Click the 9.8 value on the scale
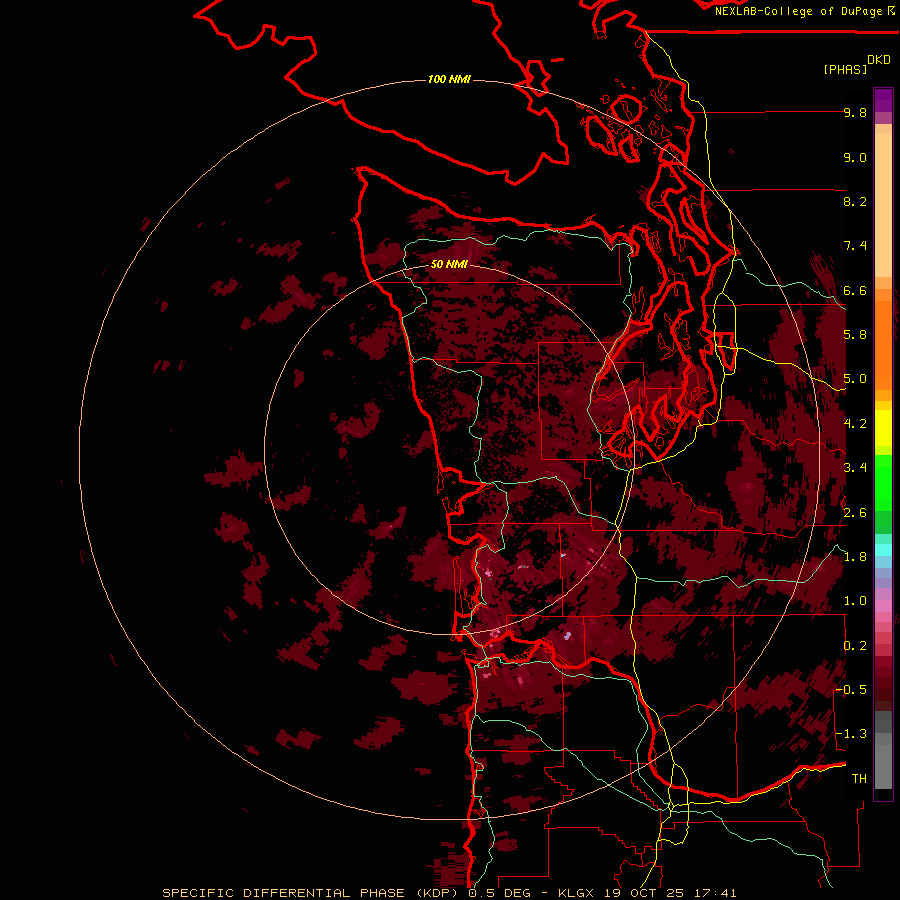Viewport: 900px width, 900px height. [x=855, y=112]
